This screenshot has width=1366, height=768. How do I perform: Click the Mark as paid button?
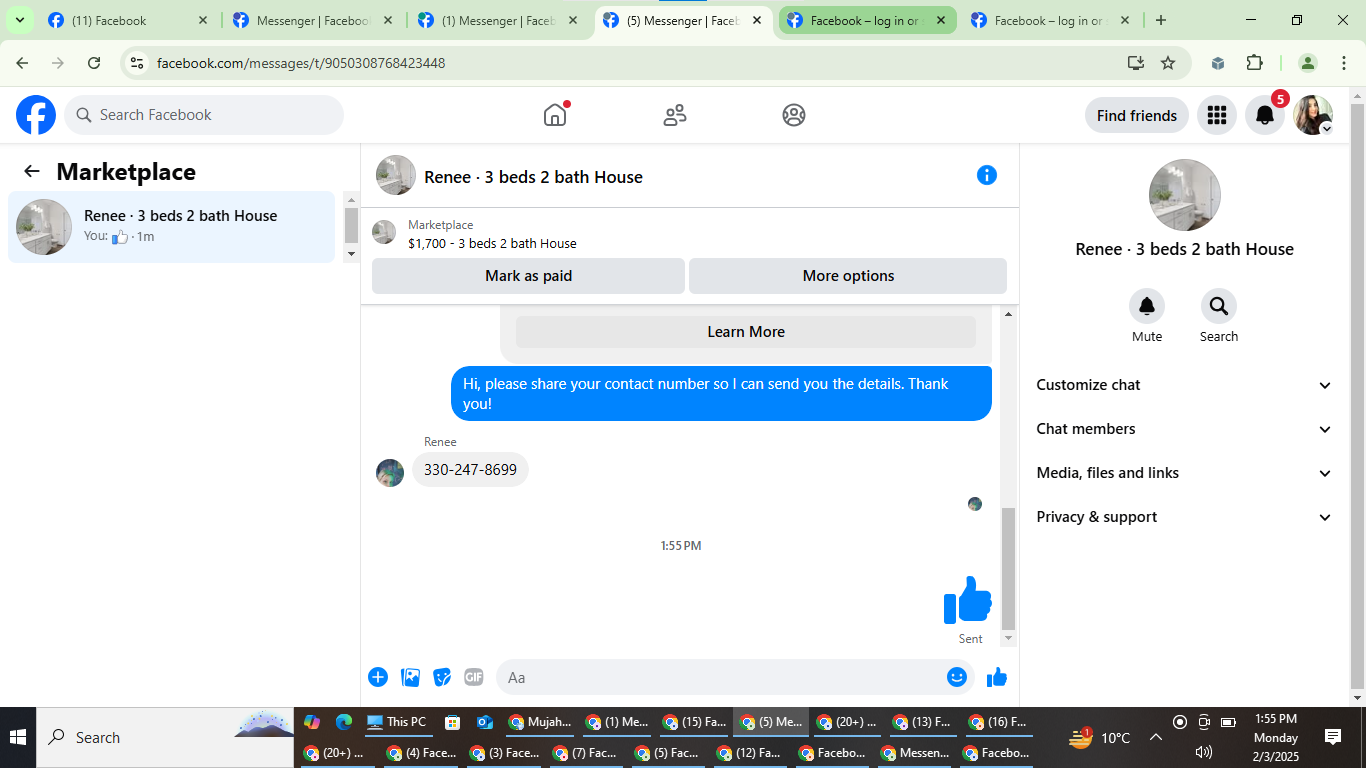point(528,276)
